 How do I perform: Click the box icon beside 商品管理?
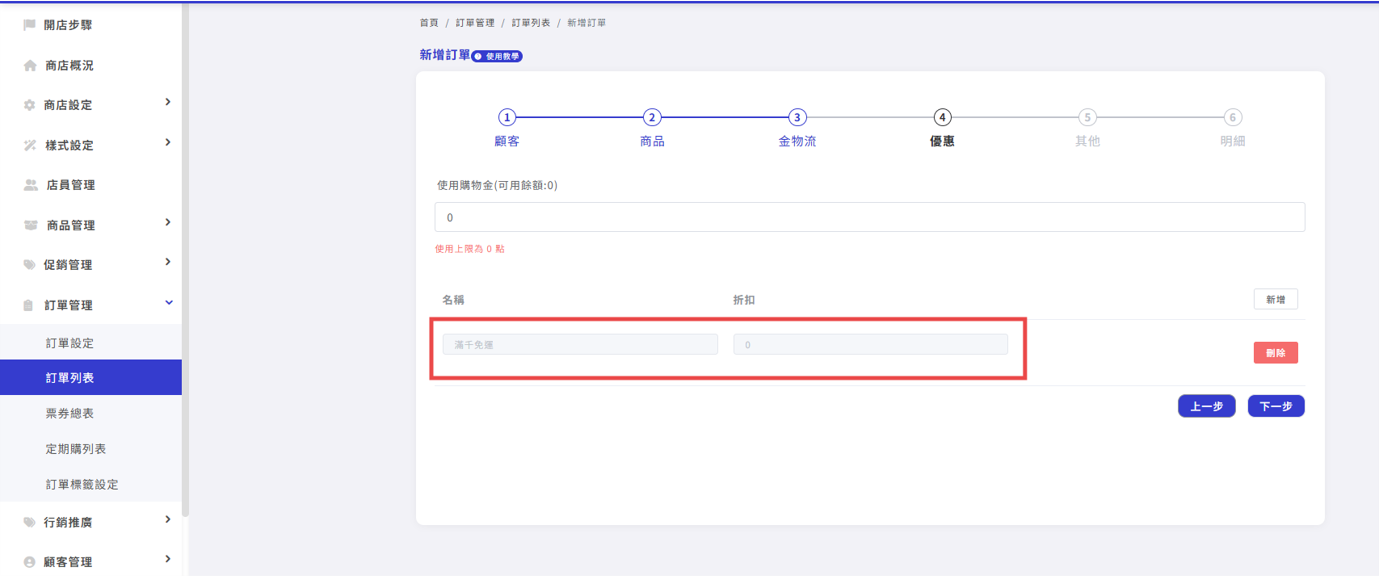[31, 225]
